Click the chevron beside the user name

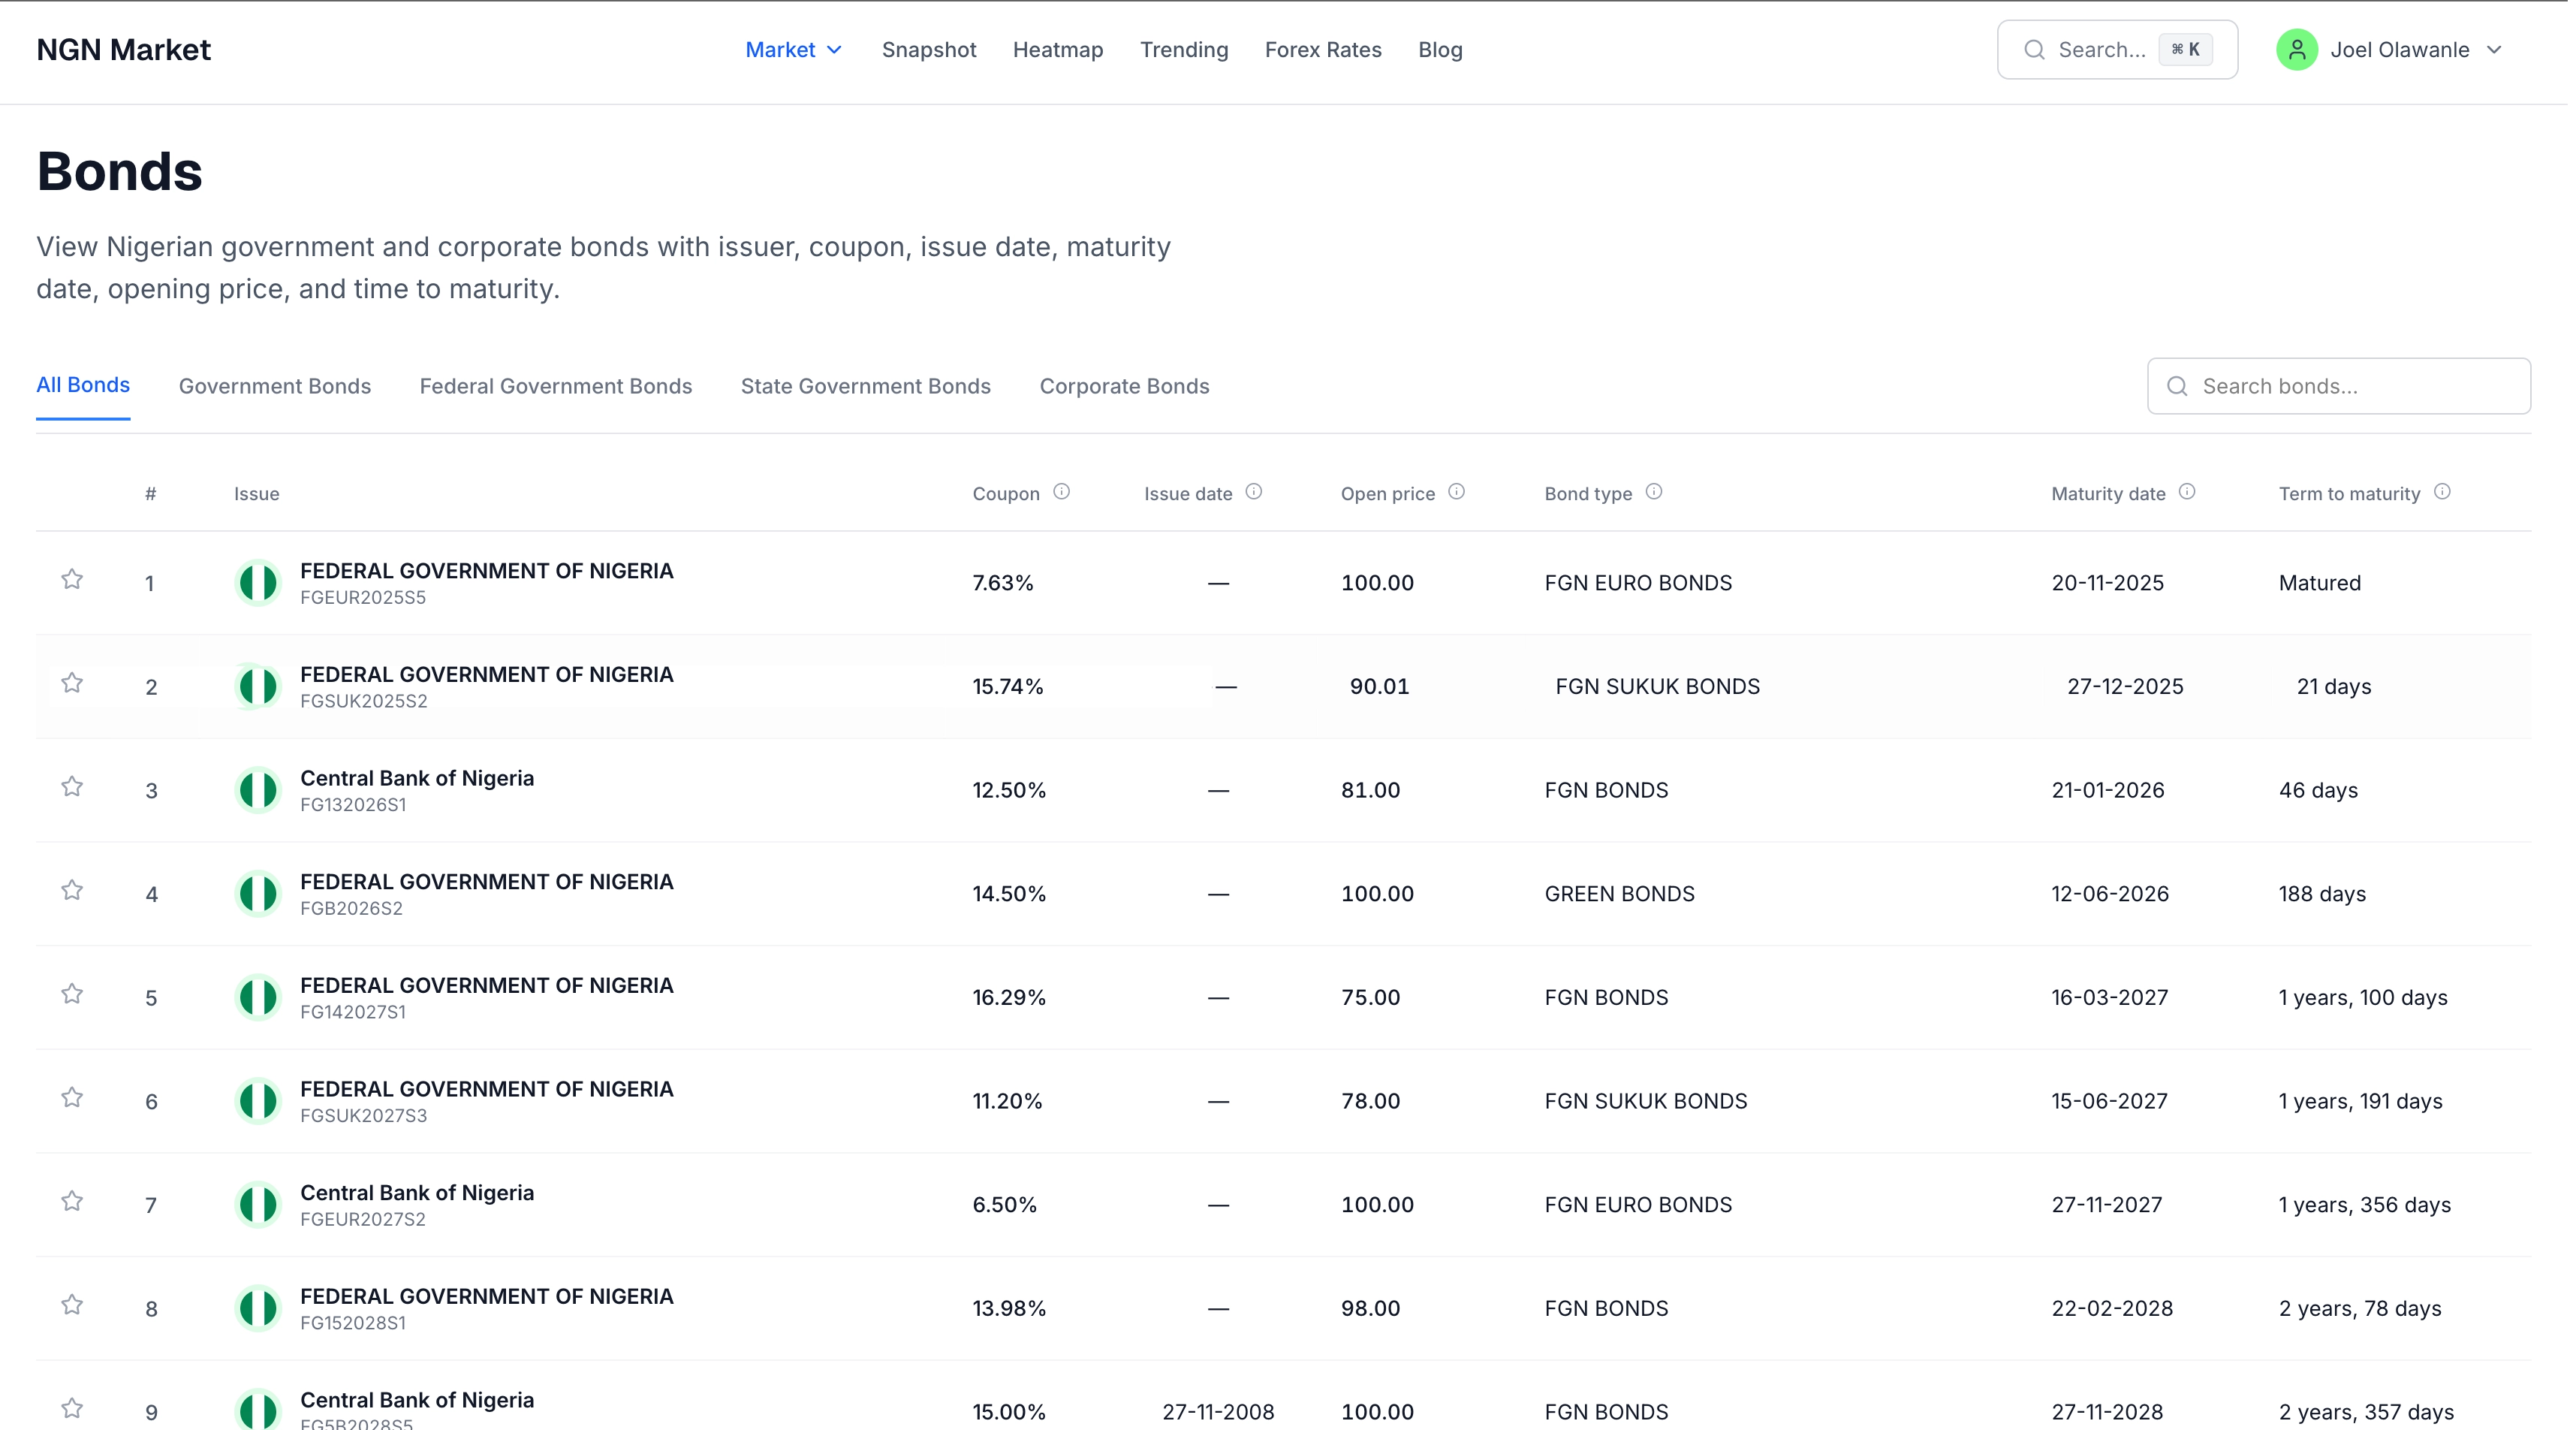tap(2494, 50)
